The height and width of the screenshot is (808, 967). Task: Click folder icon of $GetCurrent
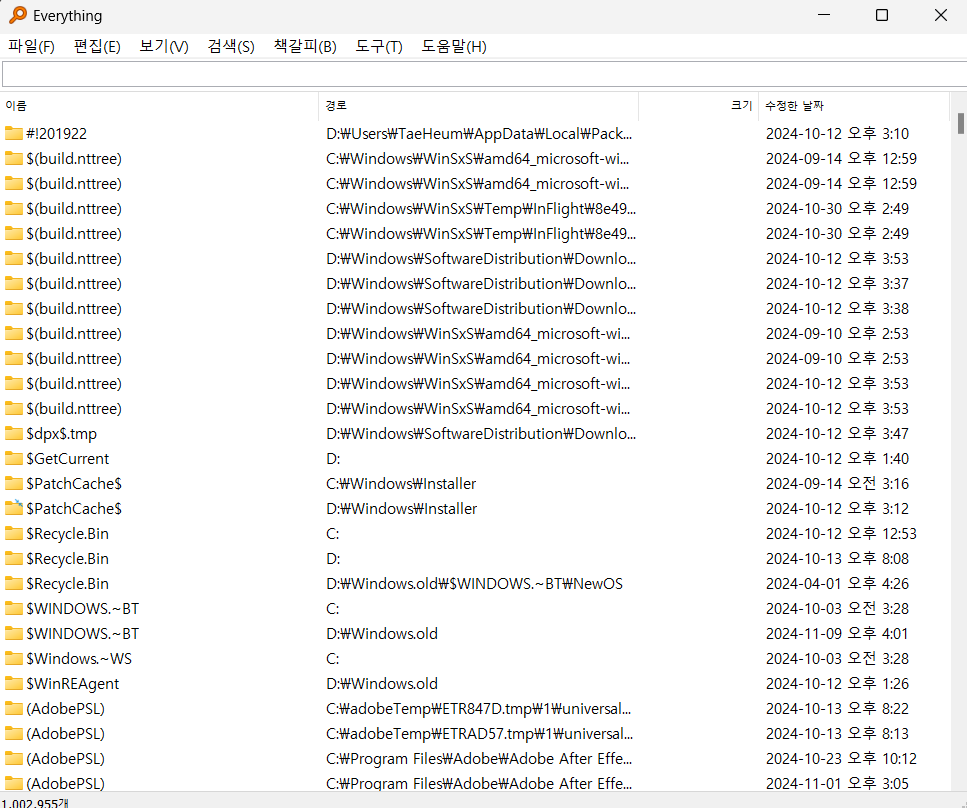[14, 458]
